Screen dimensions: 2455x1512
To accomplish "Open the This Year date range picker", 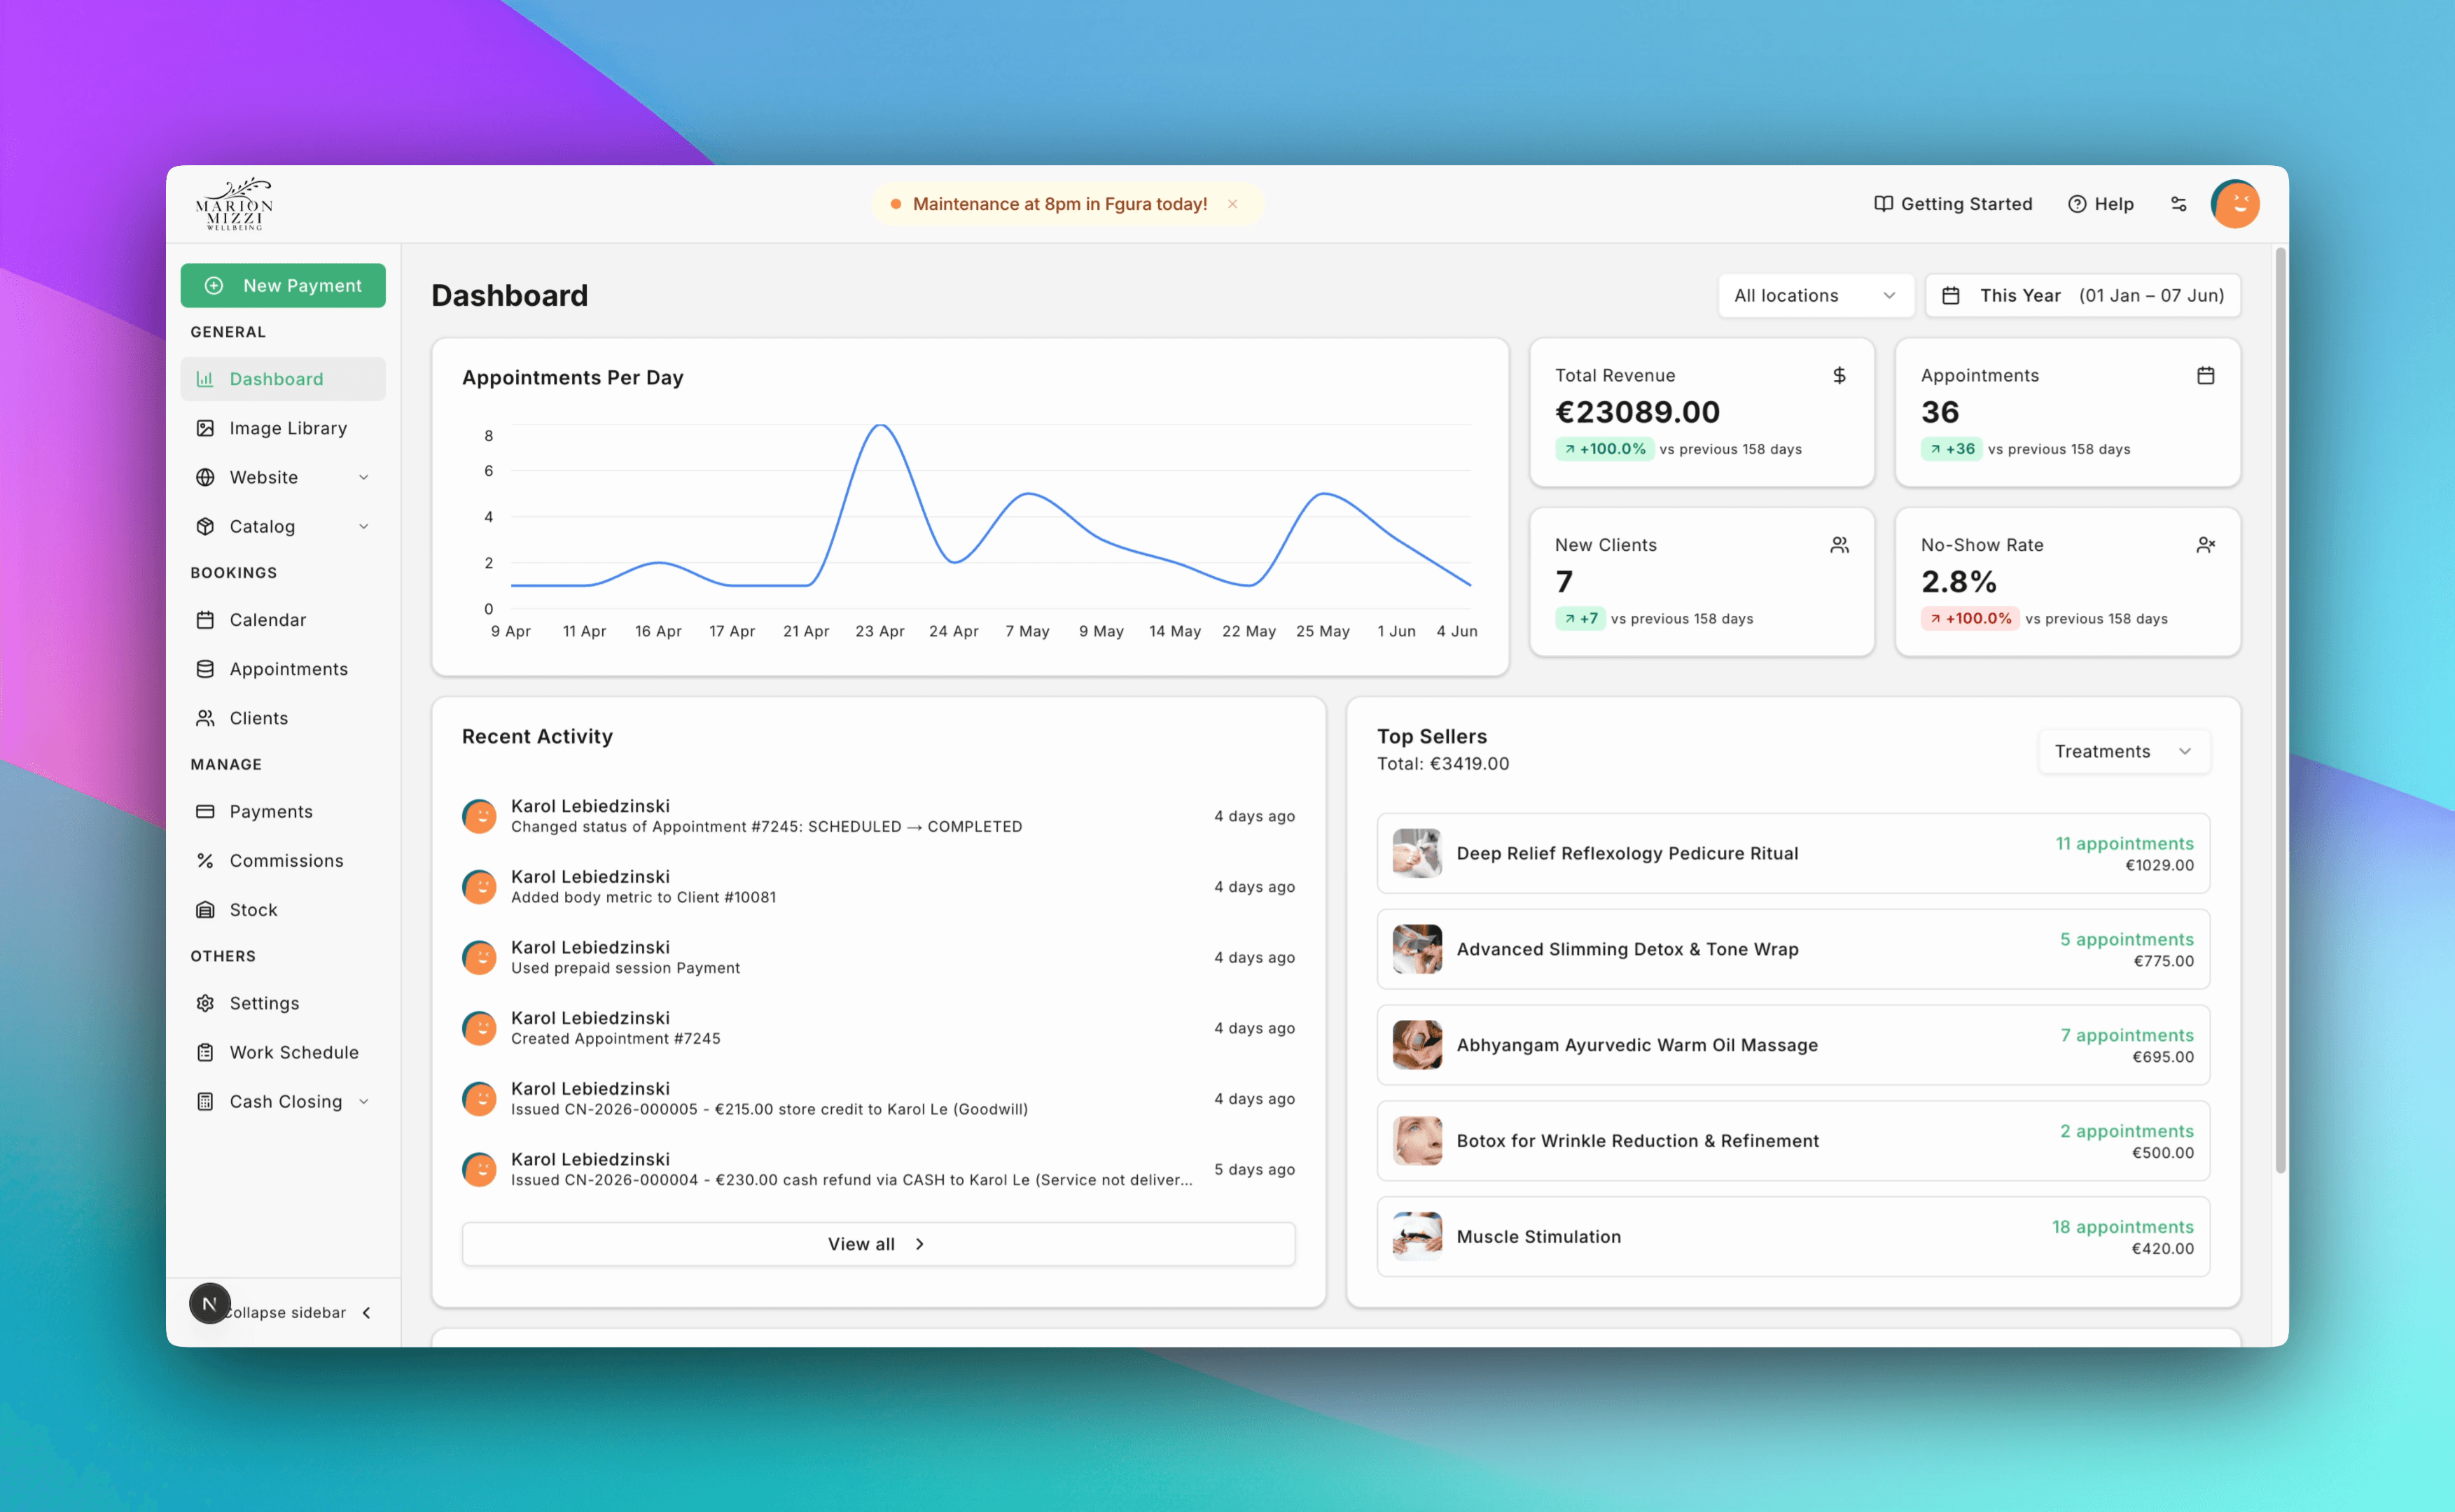I will click(2083, 296).
